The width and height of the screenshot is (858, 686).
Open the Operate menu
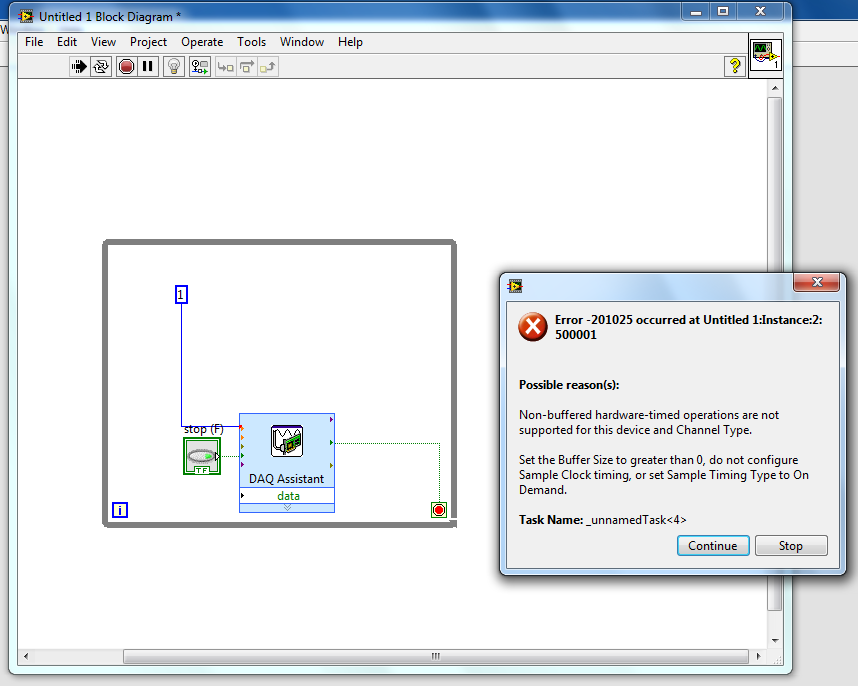point(202,42)
